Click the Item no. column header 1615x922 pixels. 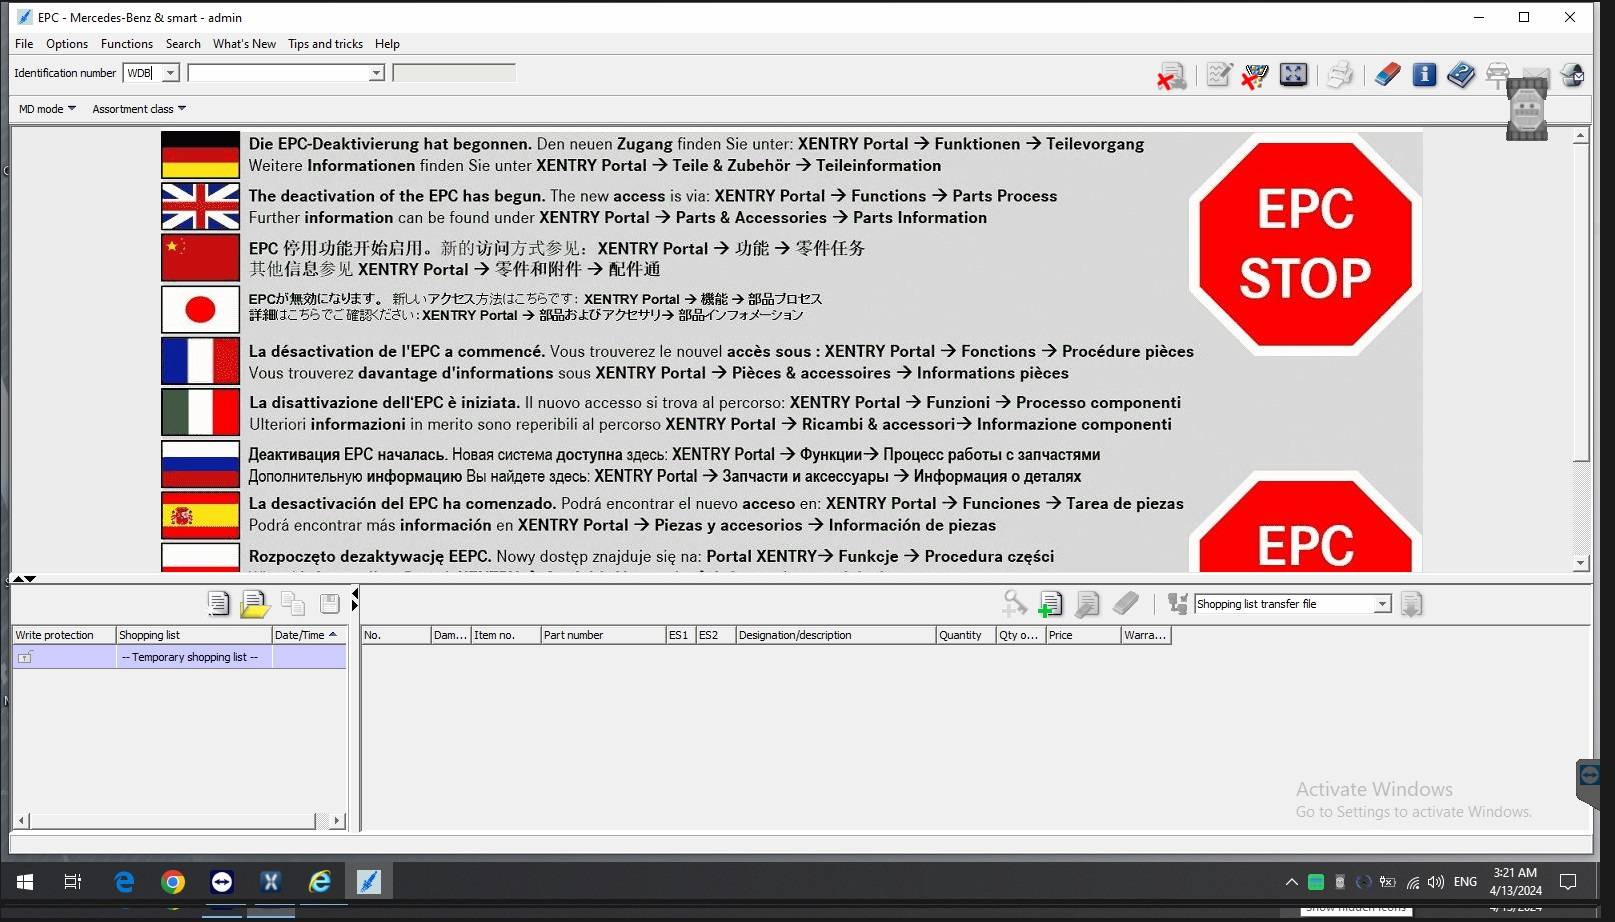click(505, 635)
